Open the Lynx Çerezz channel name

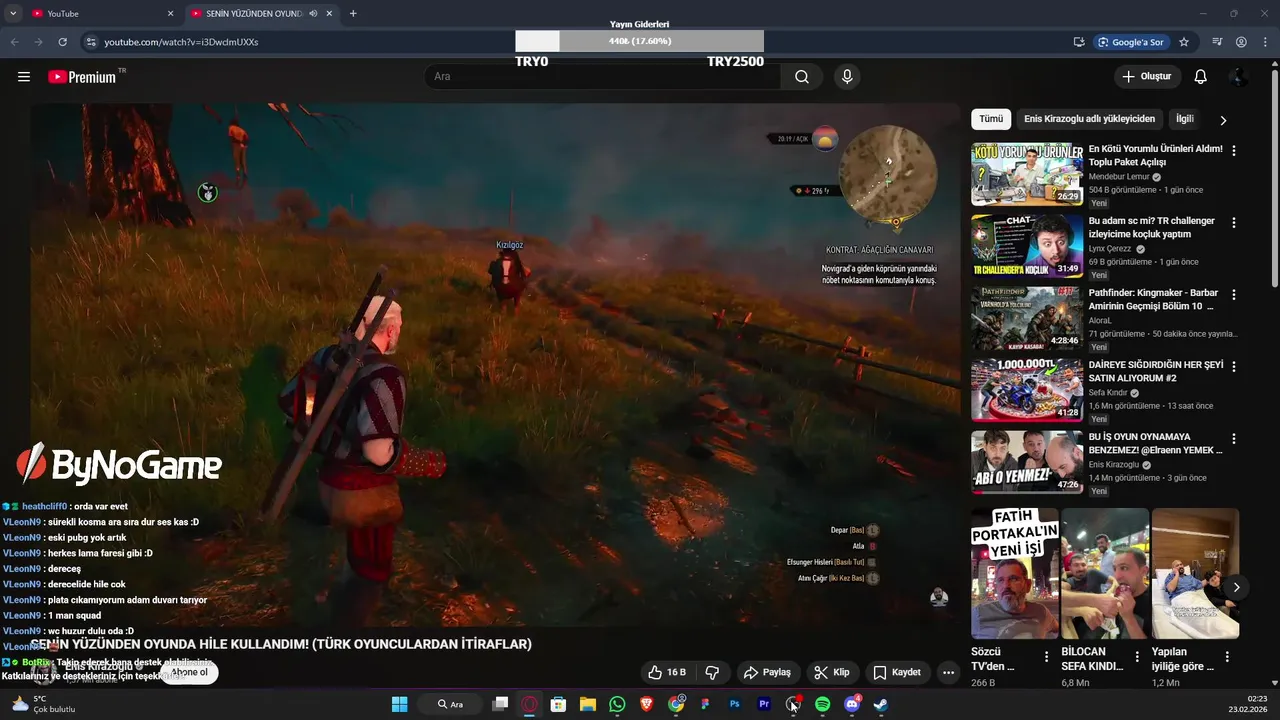click(x=1110, y=249)
